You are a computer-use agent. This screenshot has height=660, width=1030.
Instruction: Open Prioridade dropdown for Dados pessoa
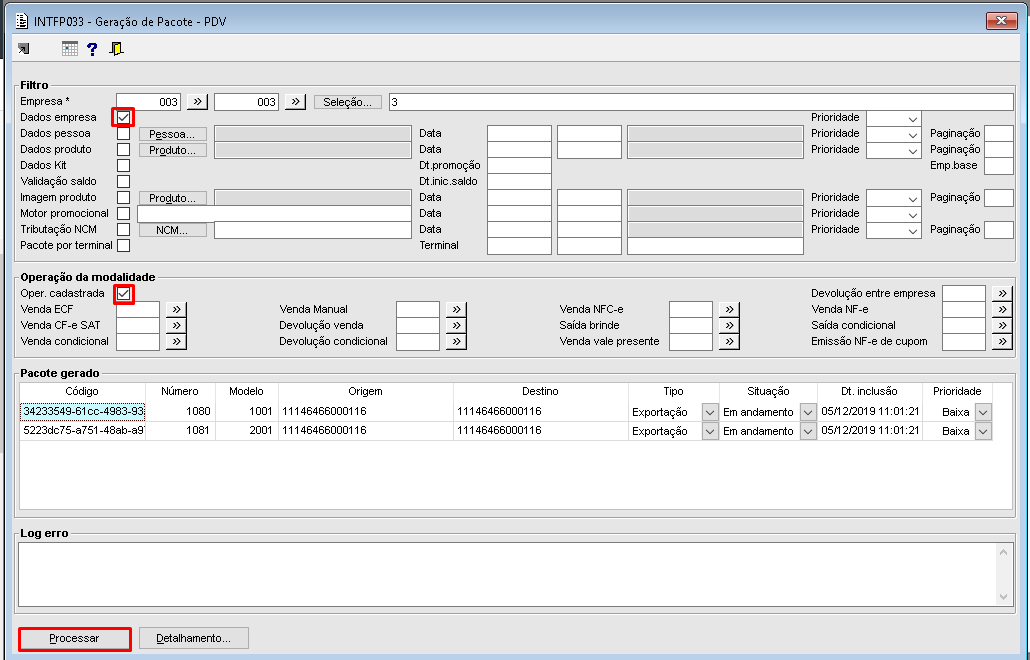pos(912,135)
